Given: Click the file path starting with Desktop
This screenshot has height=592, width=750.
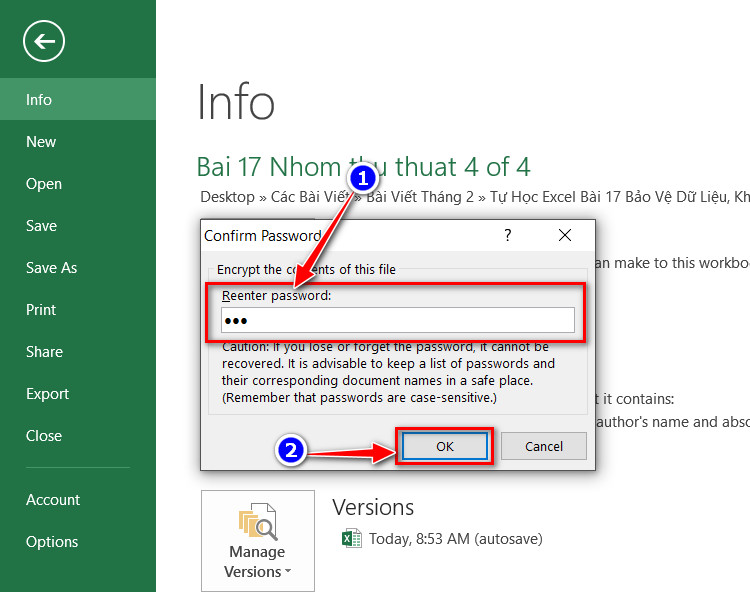Looking at the screenshot, I should point(474,197).
